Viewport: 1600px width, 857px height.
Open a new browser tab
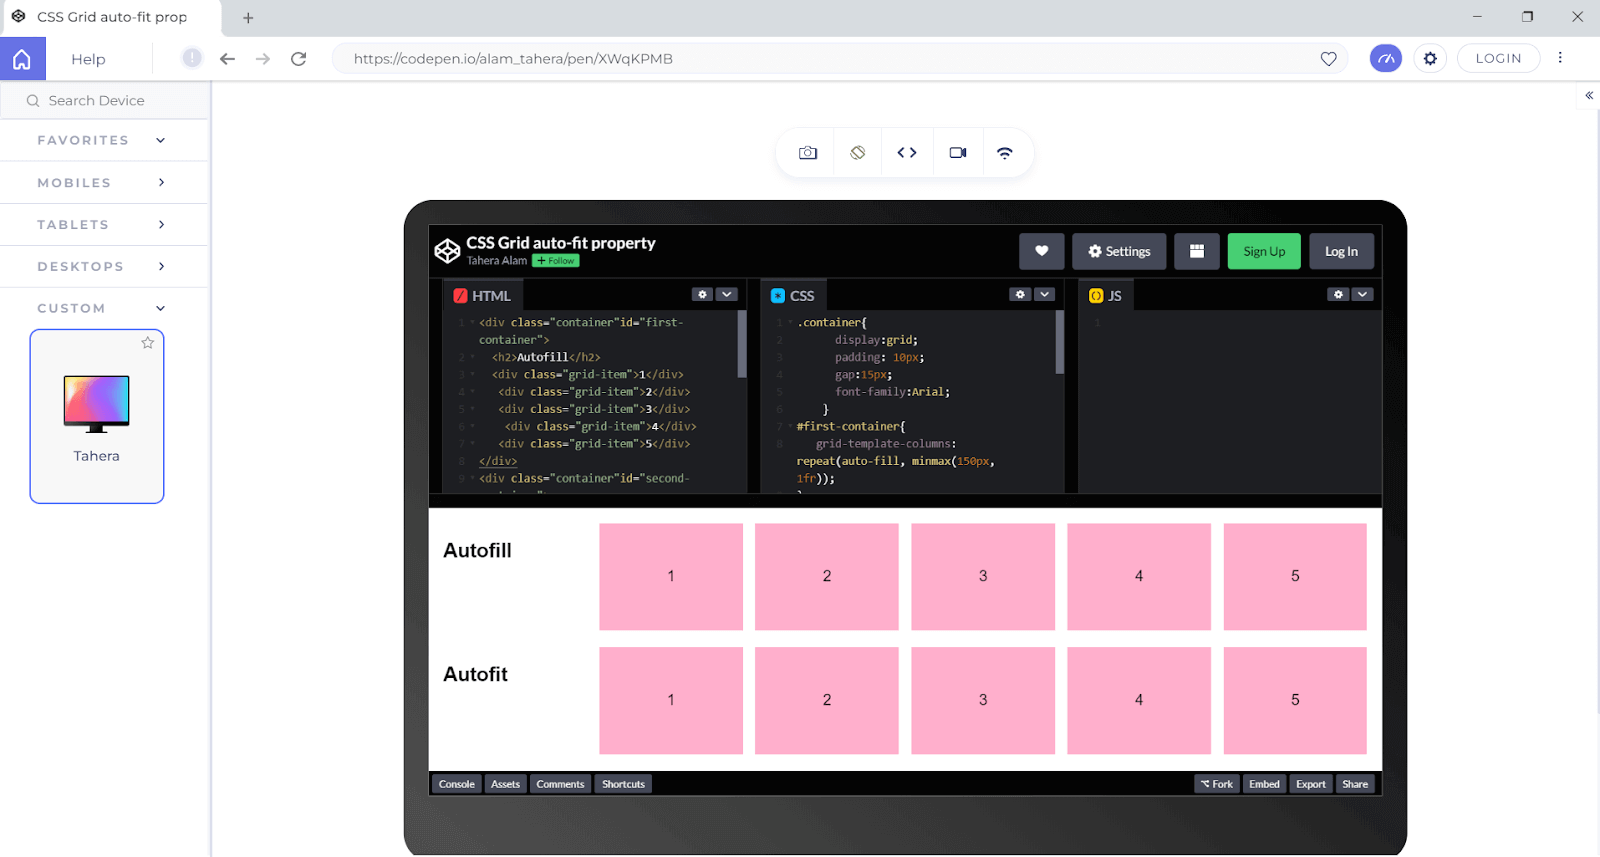click(x=248, y=17)
